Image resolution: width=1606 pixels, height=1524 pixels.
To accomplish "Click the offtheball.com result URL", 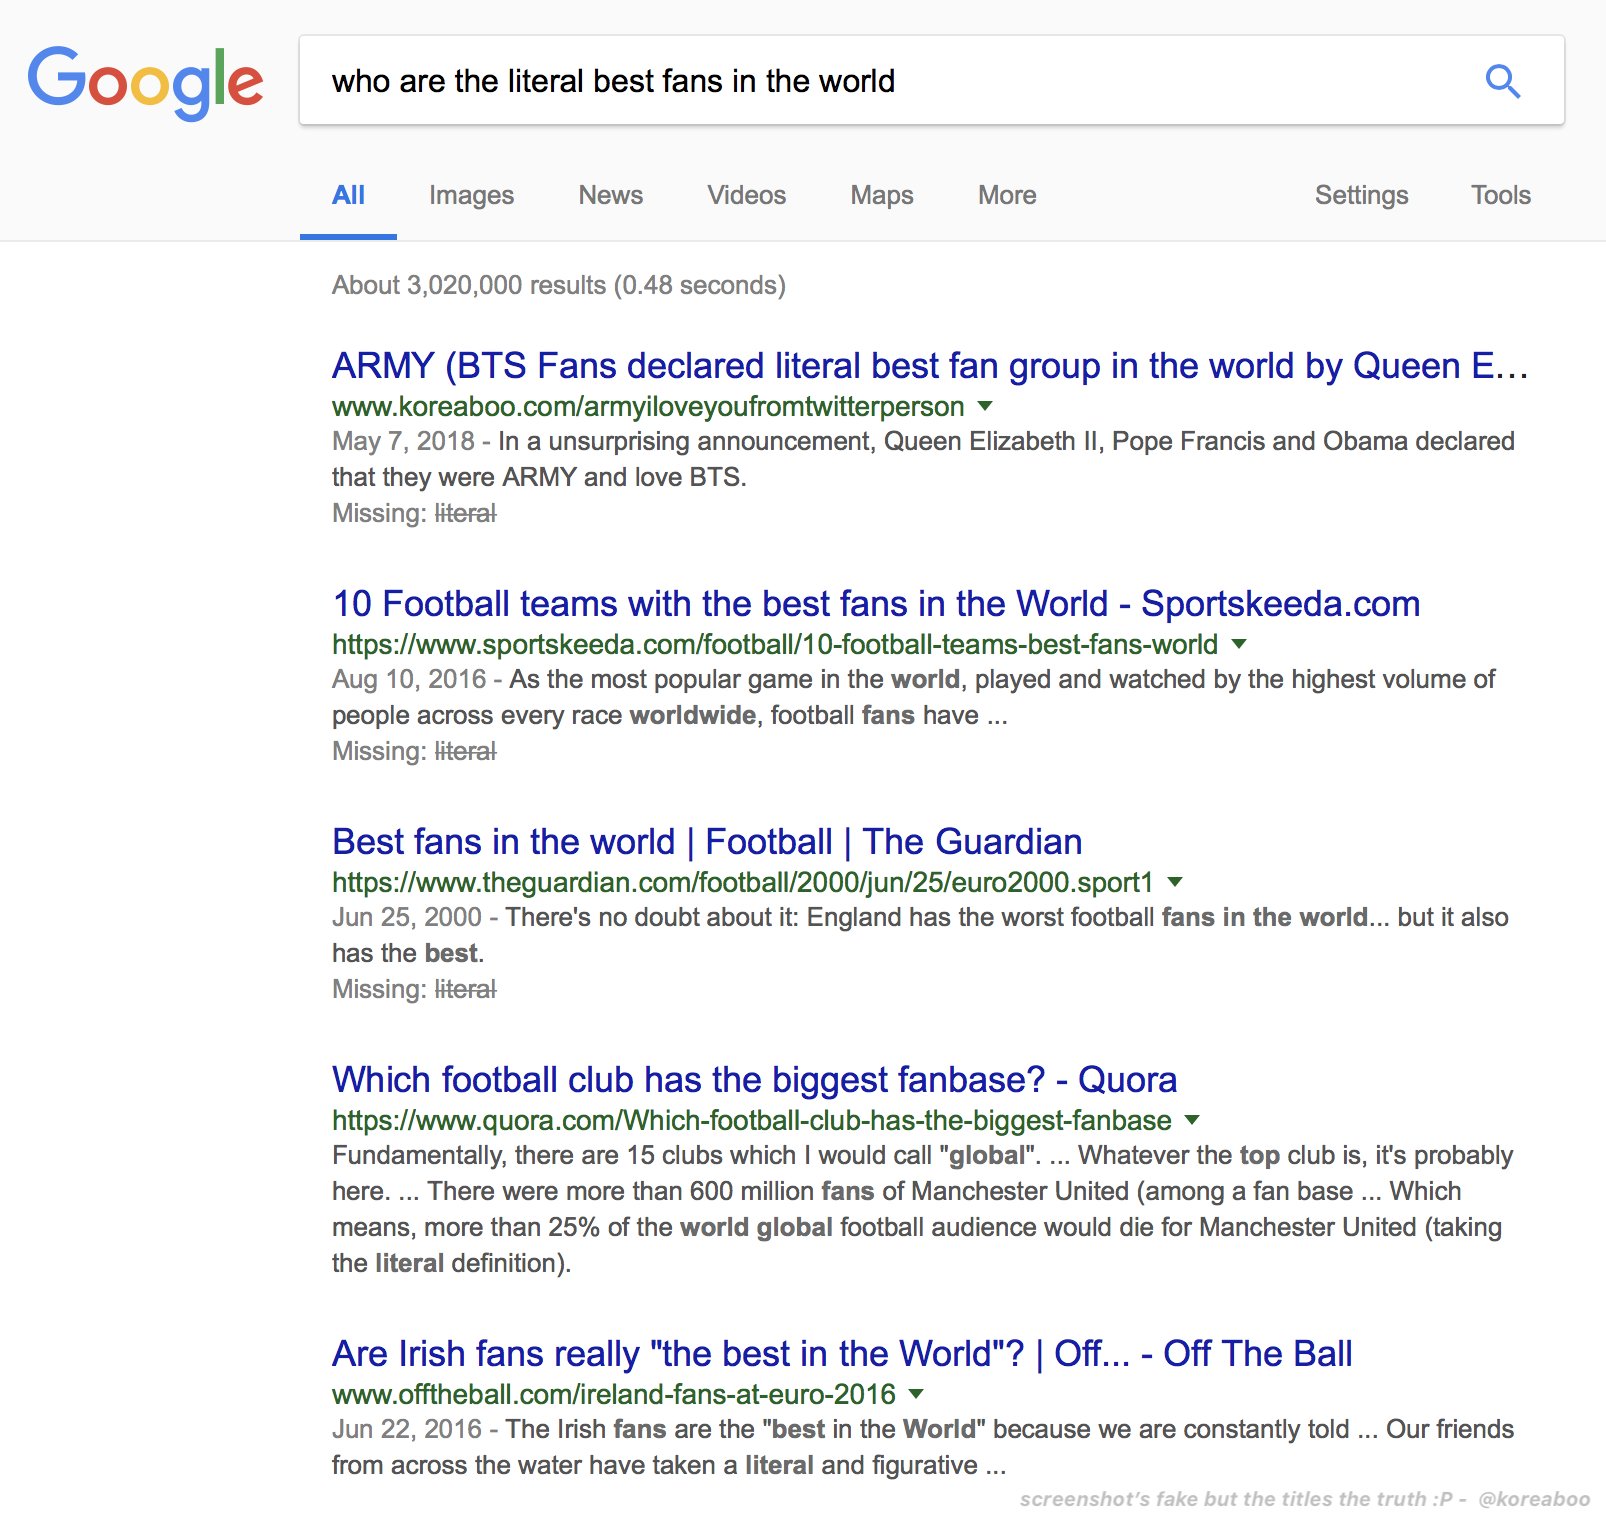I will pyautogui.click(x=614, y=1395).
